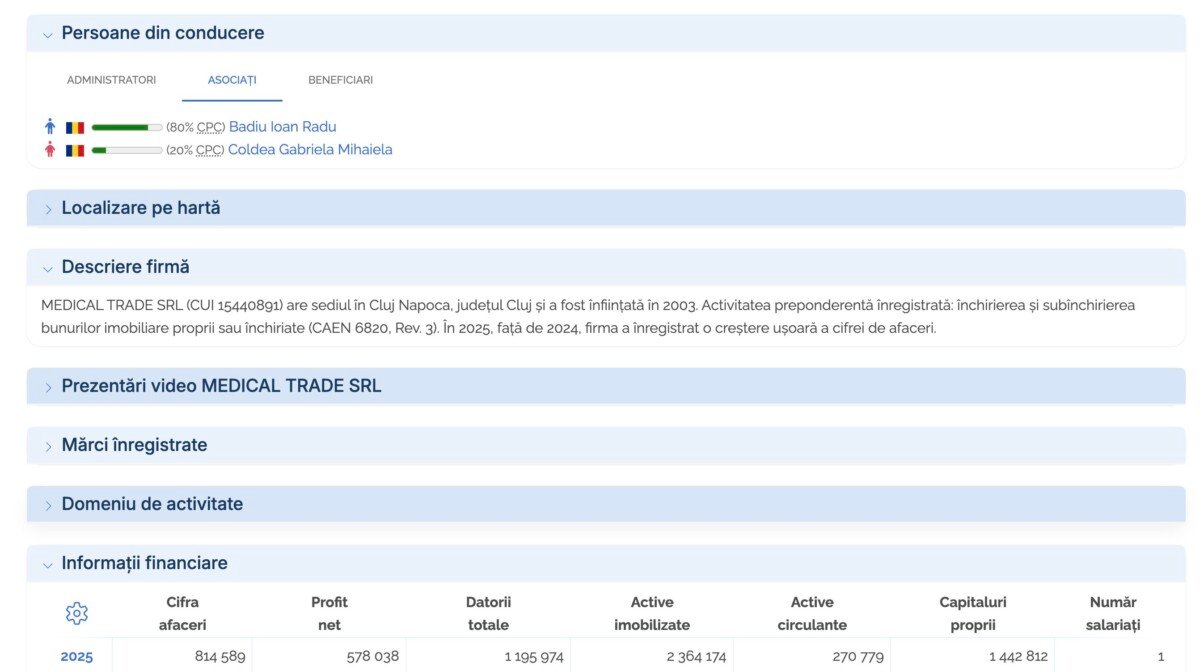This screenshot has width=1200, height=672.
Task: Click the 20% ownership progress bar
Action: [x=127, y=150]
